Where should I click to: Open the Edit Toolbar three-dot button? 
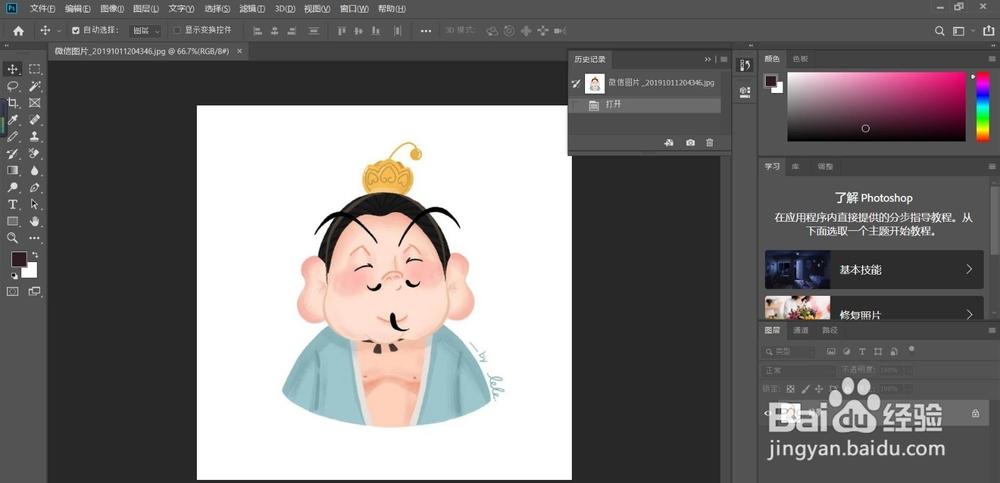[x=34, y=238]
